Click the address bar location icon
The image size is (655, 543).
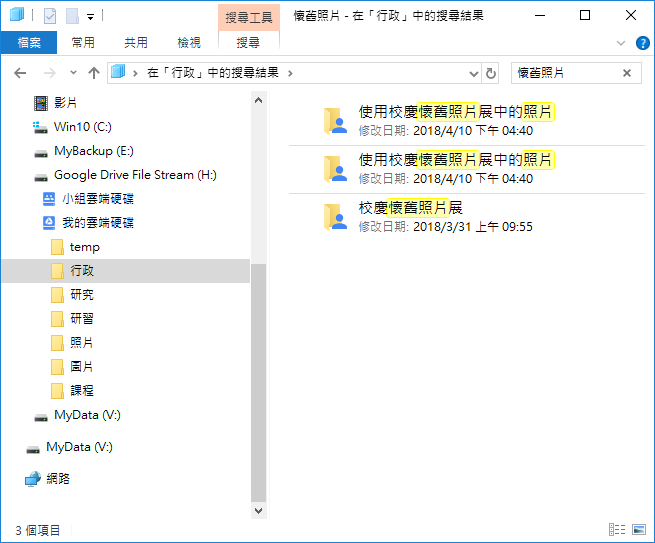[118, 72]
